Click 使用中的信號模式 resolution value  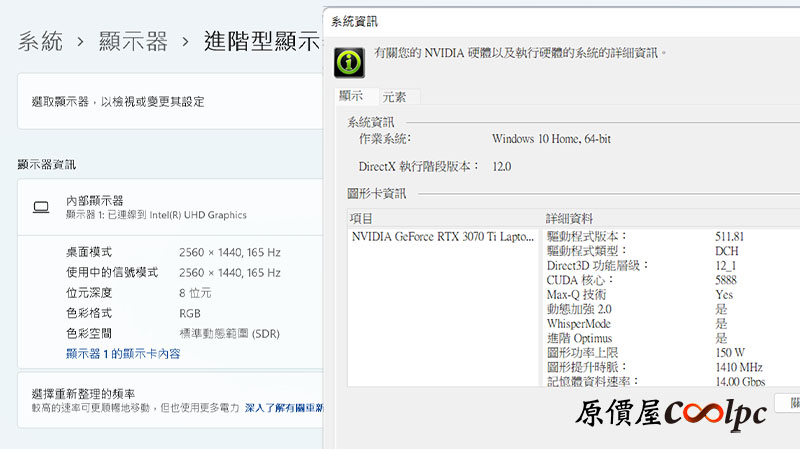coord(230,272)
